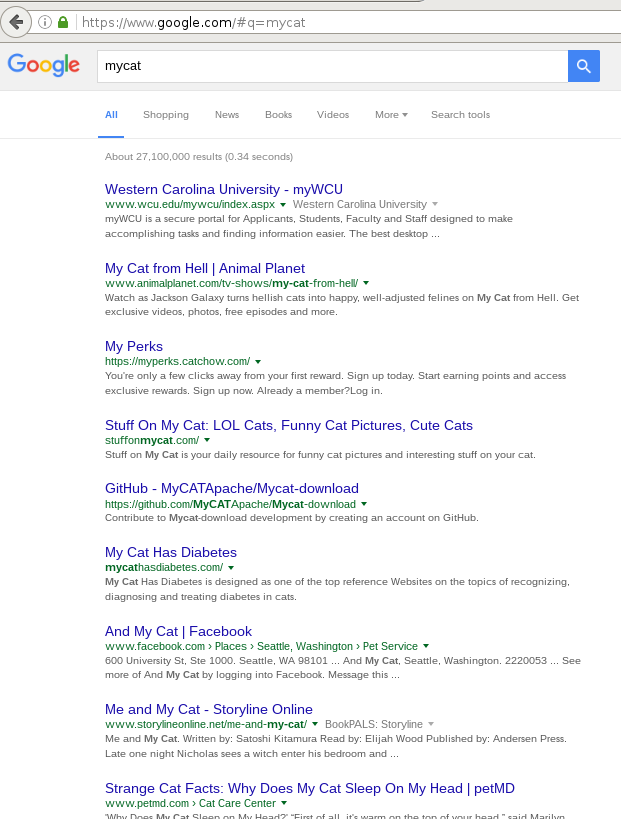Select the All results tab

click(x=111, y=115)
